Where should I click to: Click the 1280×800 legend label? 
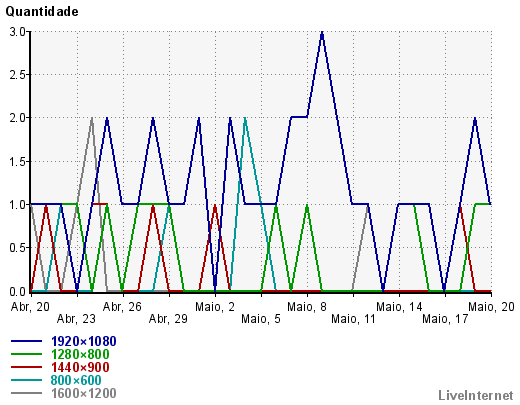[x=80, y=354]
